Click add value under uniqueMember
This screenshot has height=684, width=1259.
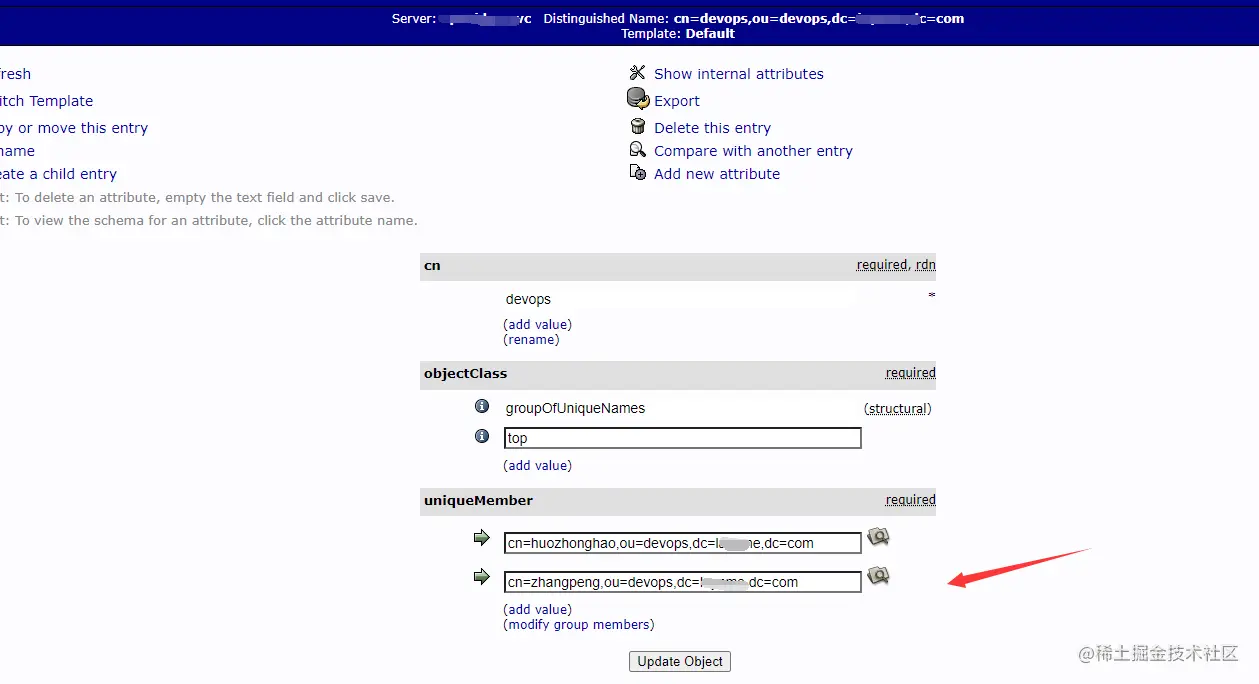coord(538,610)
